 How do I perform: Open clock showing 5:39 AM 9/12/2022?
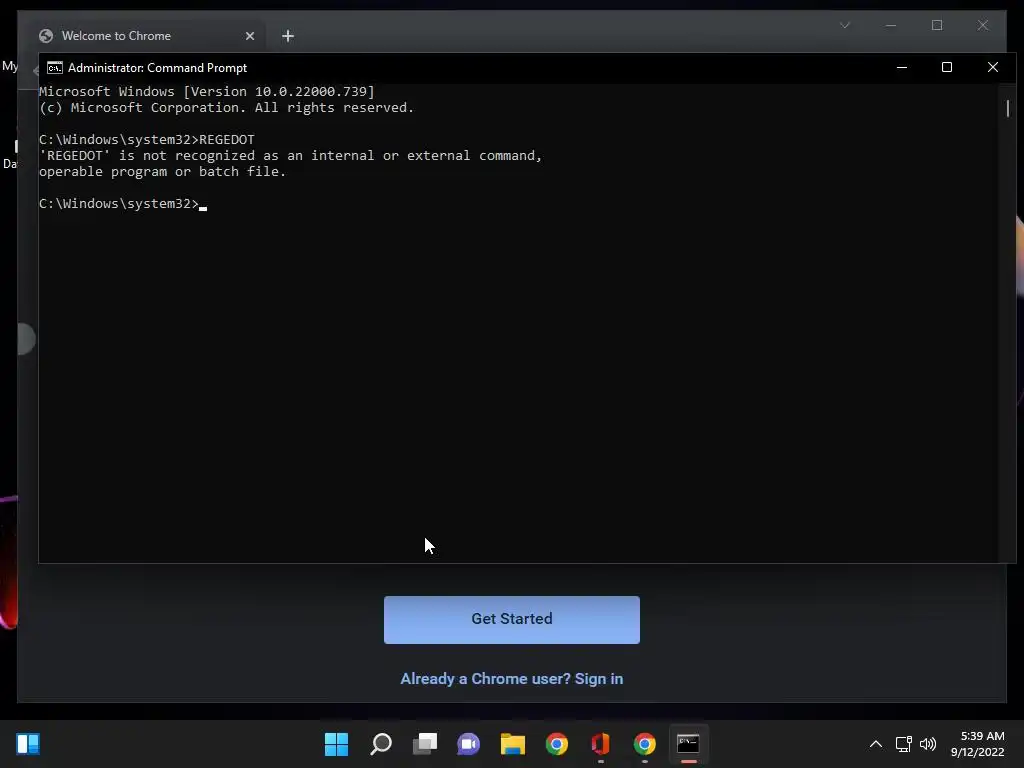click(x=978, y=744)
